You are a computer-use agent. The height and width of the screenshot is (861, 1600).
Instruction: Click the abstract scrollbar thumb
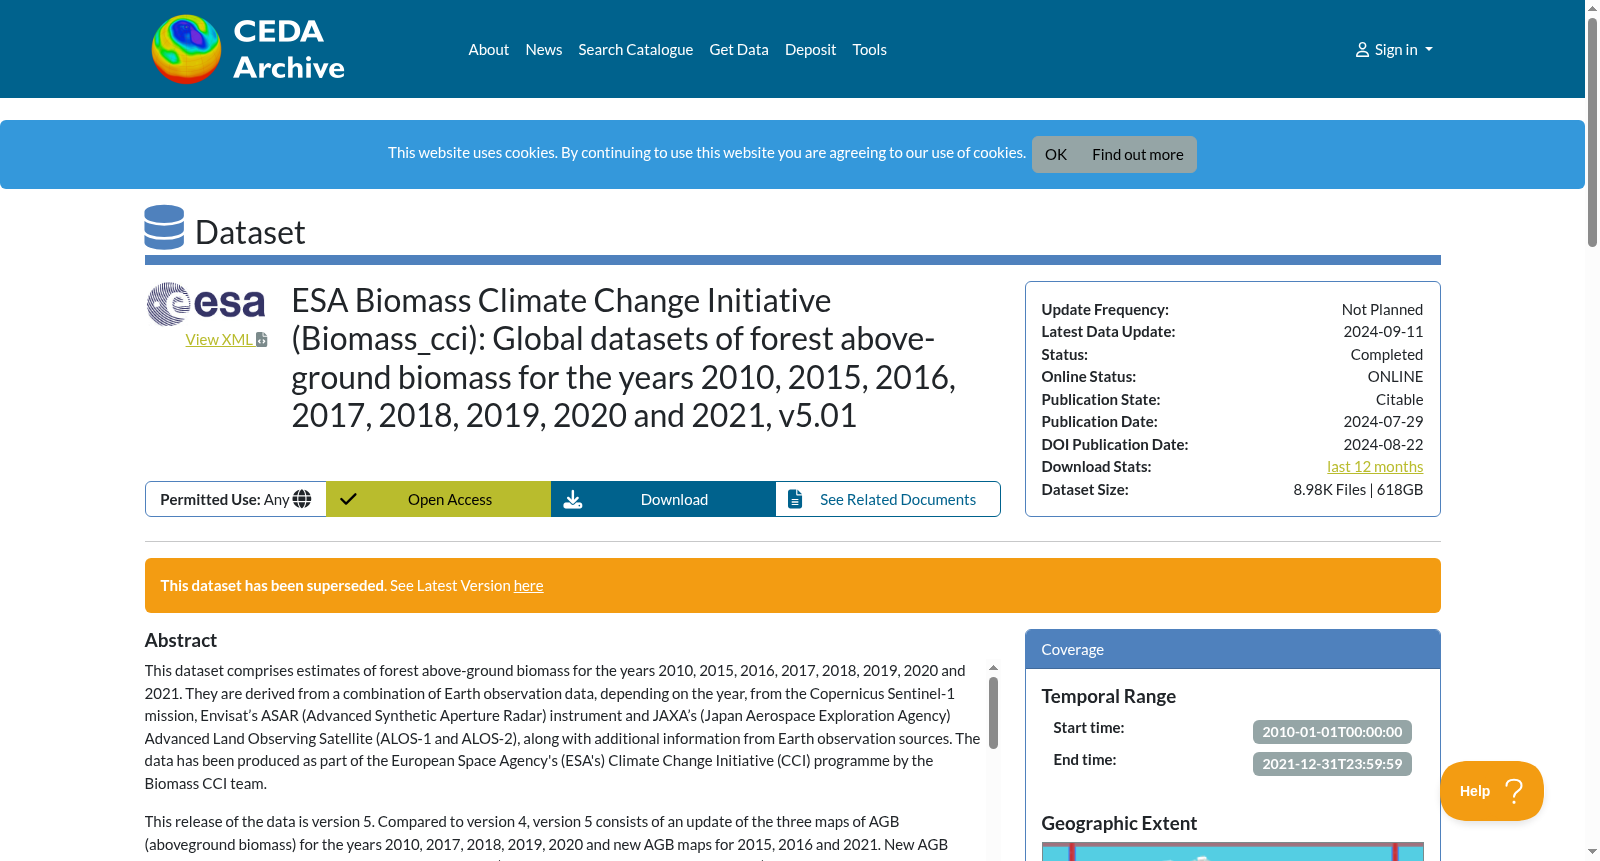point(993,713)
